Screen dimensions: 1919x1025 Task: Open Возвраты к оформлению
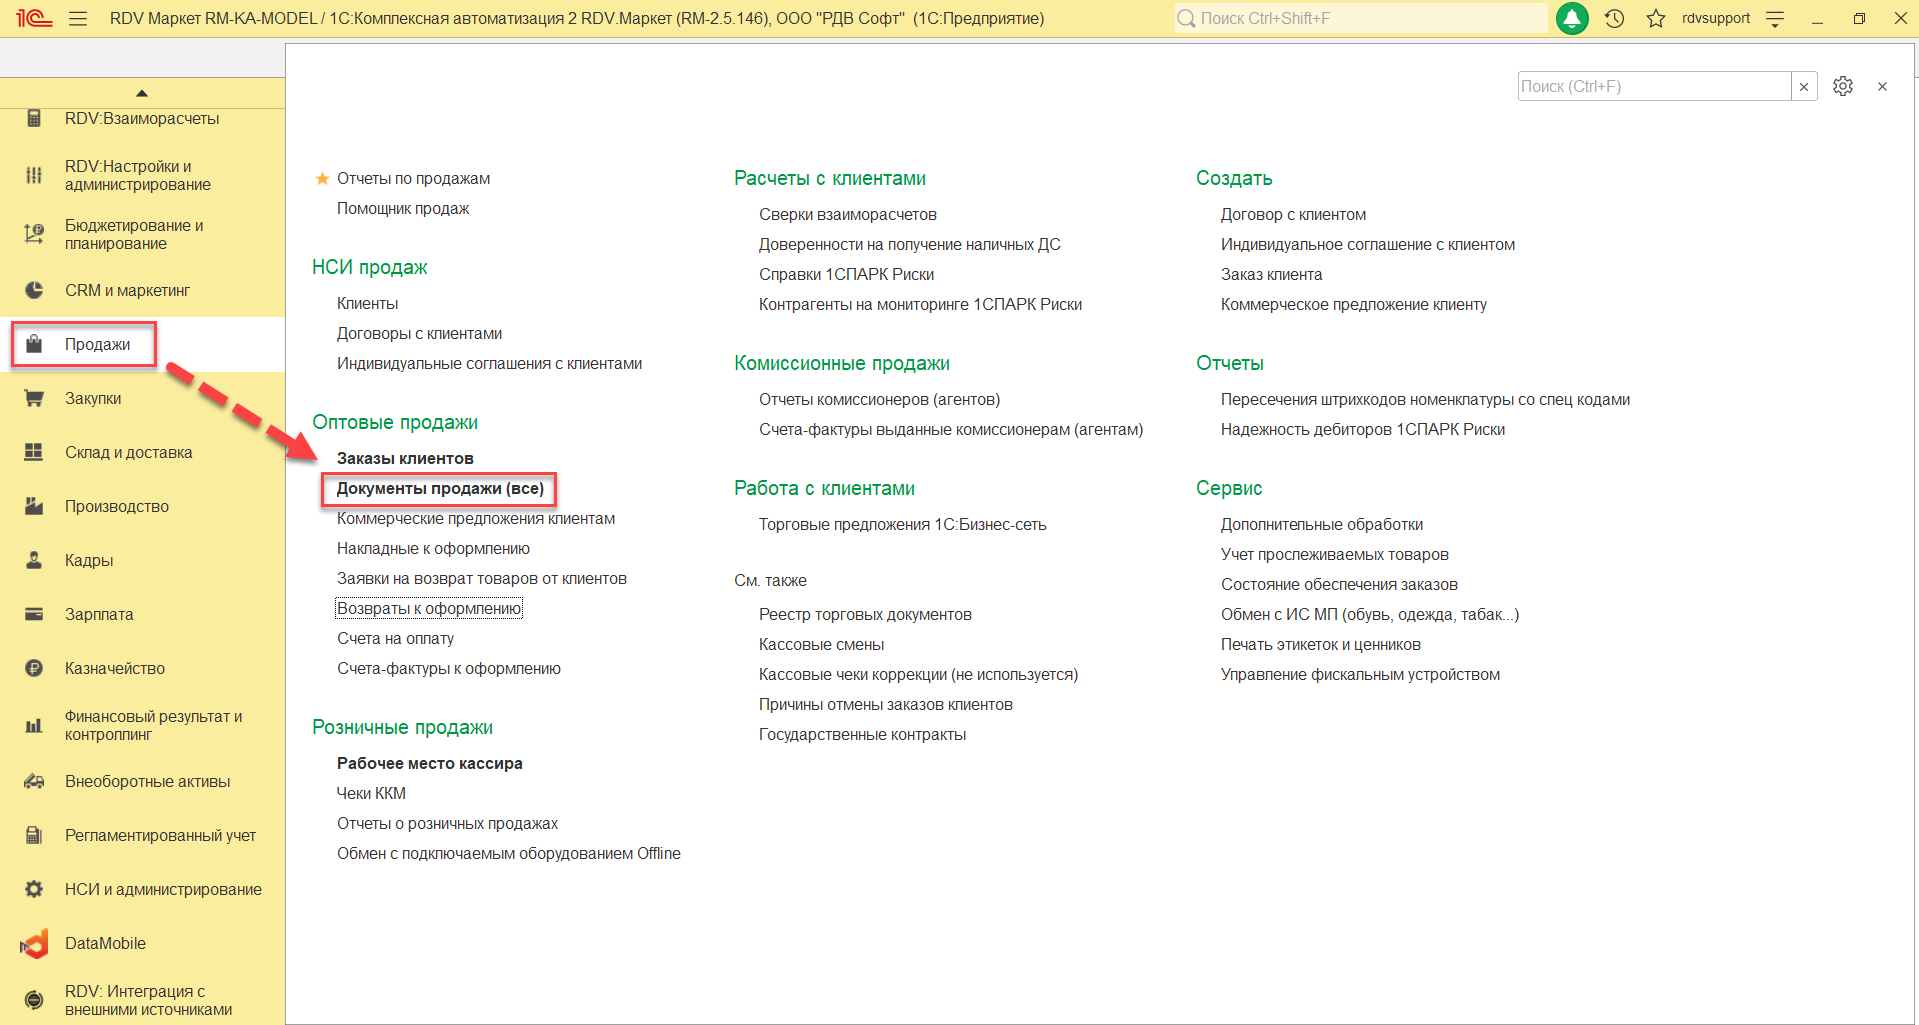tap(429, 608)
